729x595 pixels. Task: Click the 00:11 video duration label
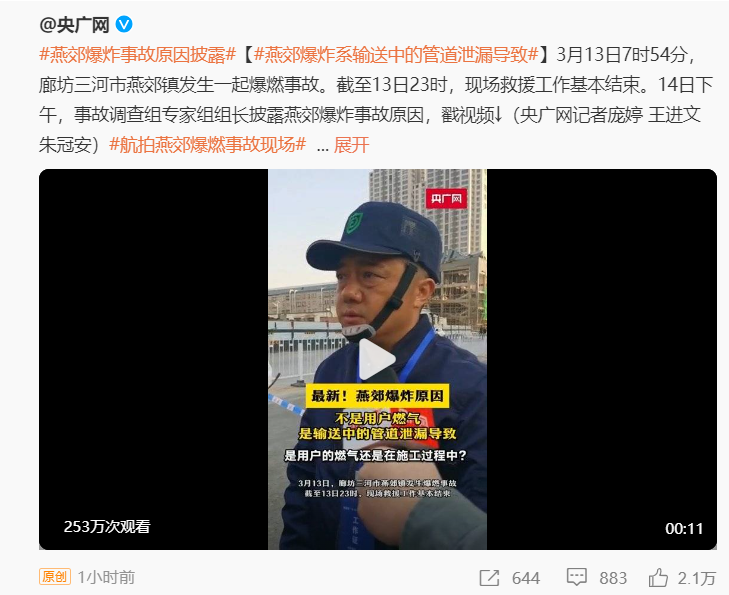(x=684, y=529)
